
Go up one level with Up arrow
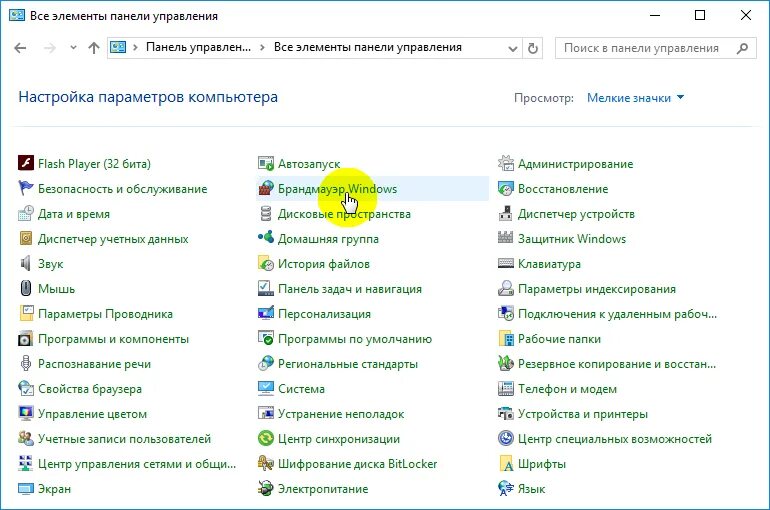(94, 48)
